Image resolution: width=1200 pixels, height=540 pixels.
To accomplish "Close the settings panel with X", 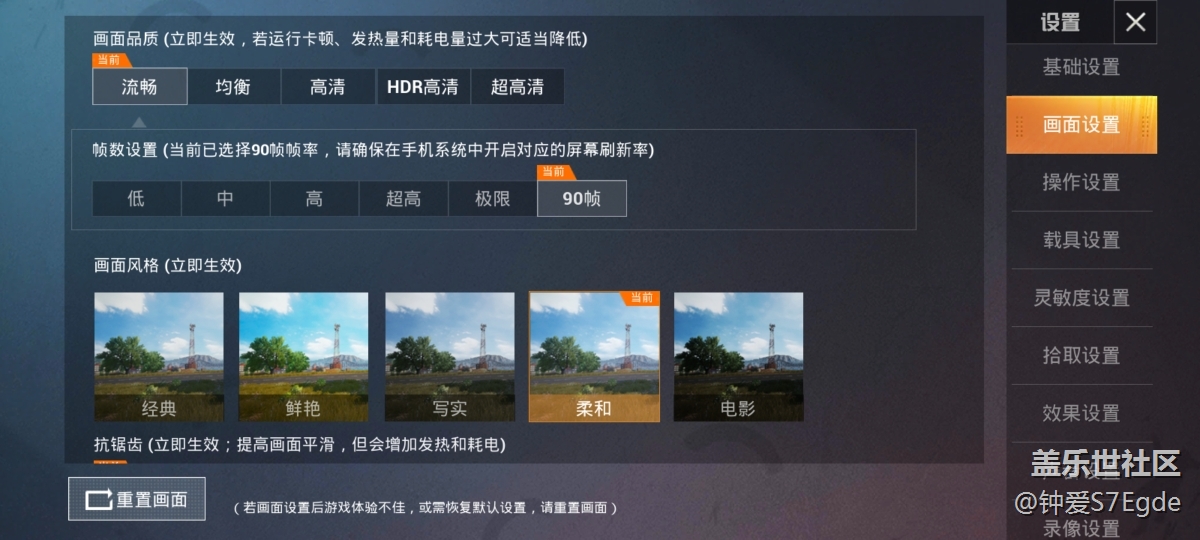I will [1135, 22].
